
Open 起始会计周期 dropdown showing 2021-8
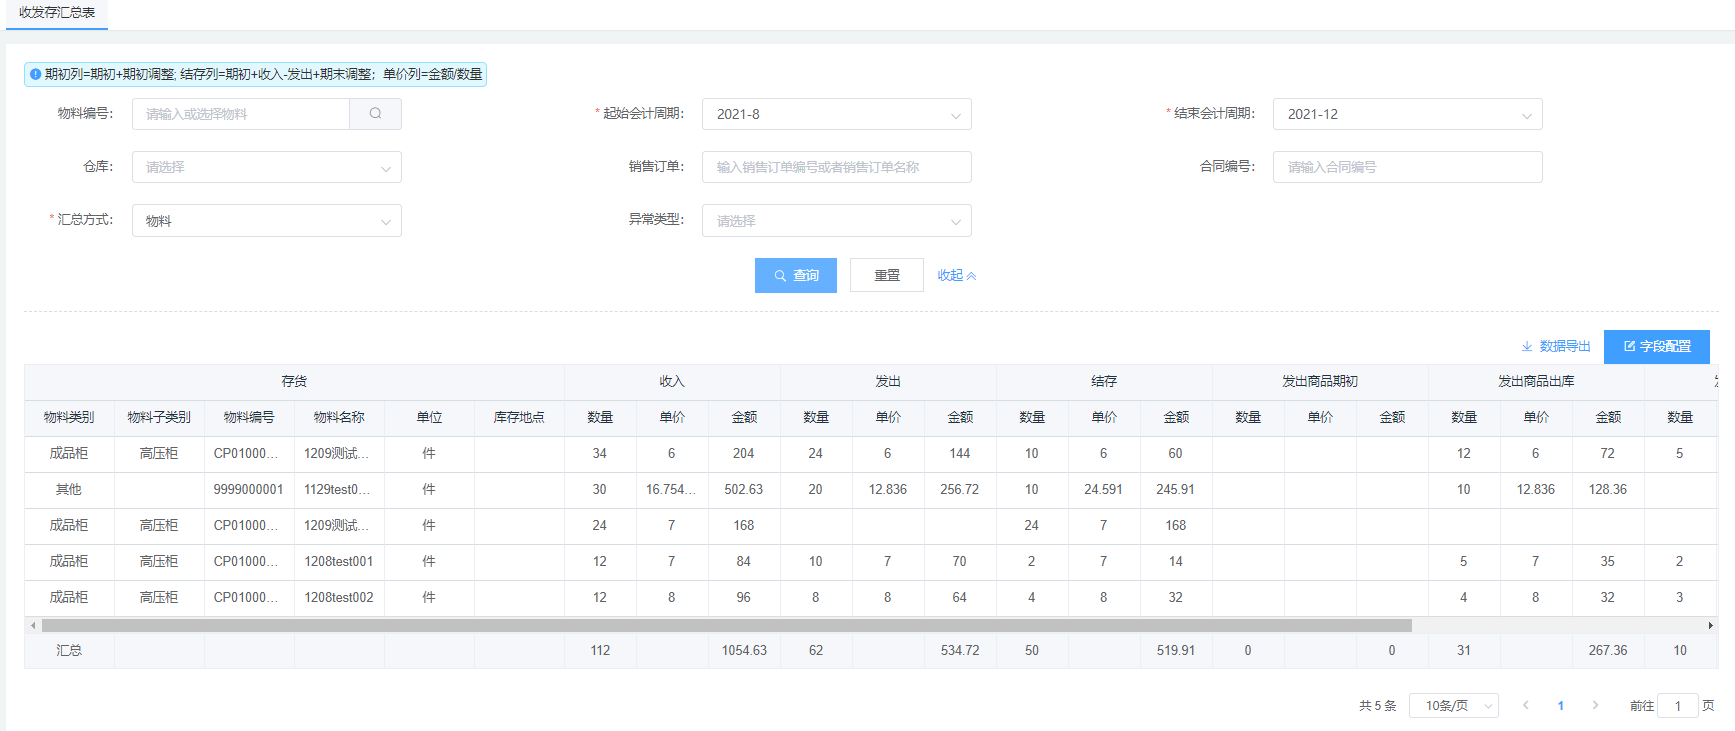pos(836,114)
